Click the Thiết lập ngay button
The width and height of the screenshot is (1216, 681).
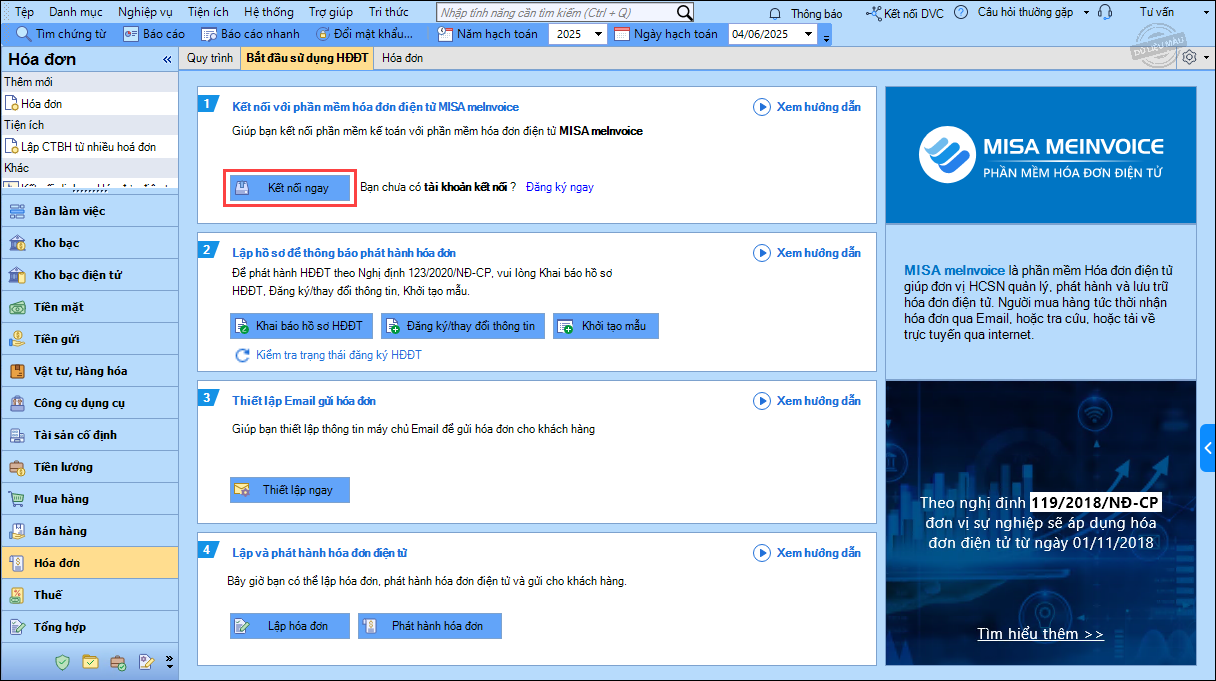coord(290,490)
